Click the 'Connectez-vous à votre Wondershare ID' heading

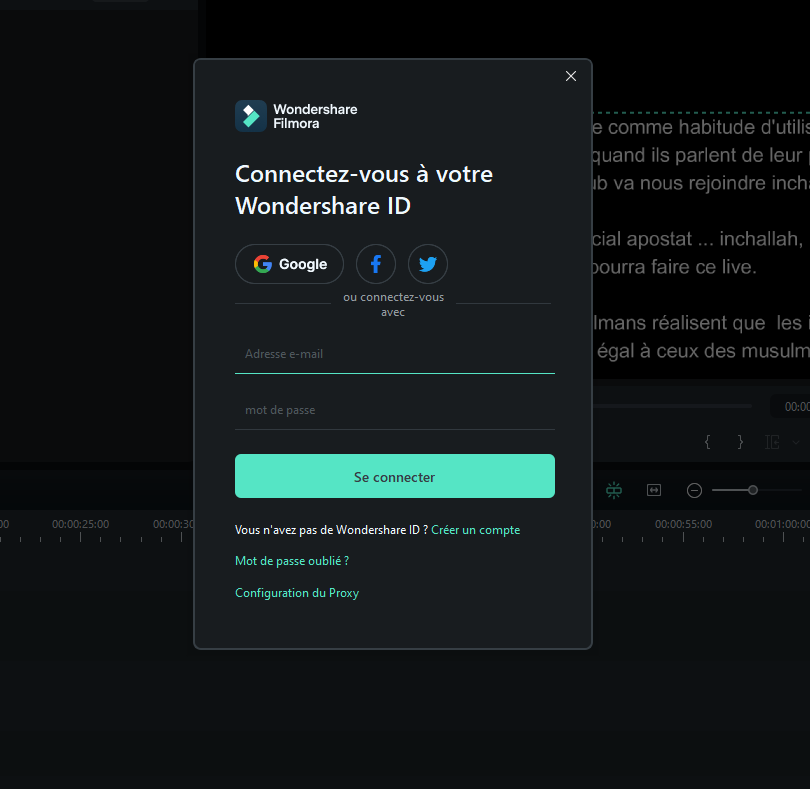tap(364, 190)
